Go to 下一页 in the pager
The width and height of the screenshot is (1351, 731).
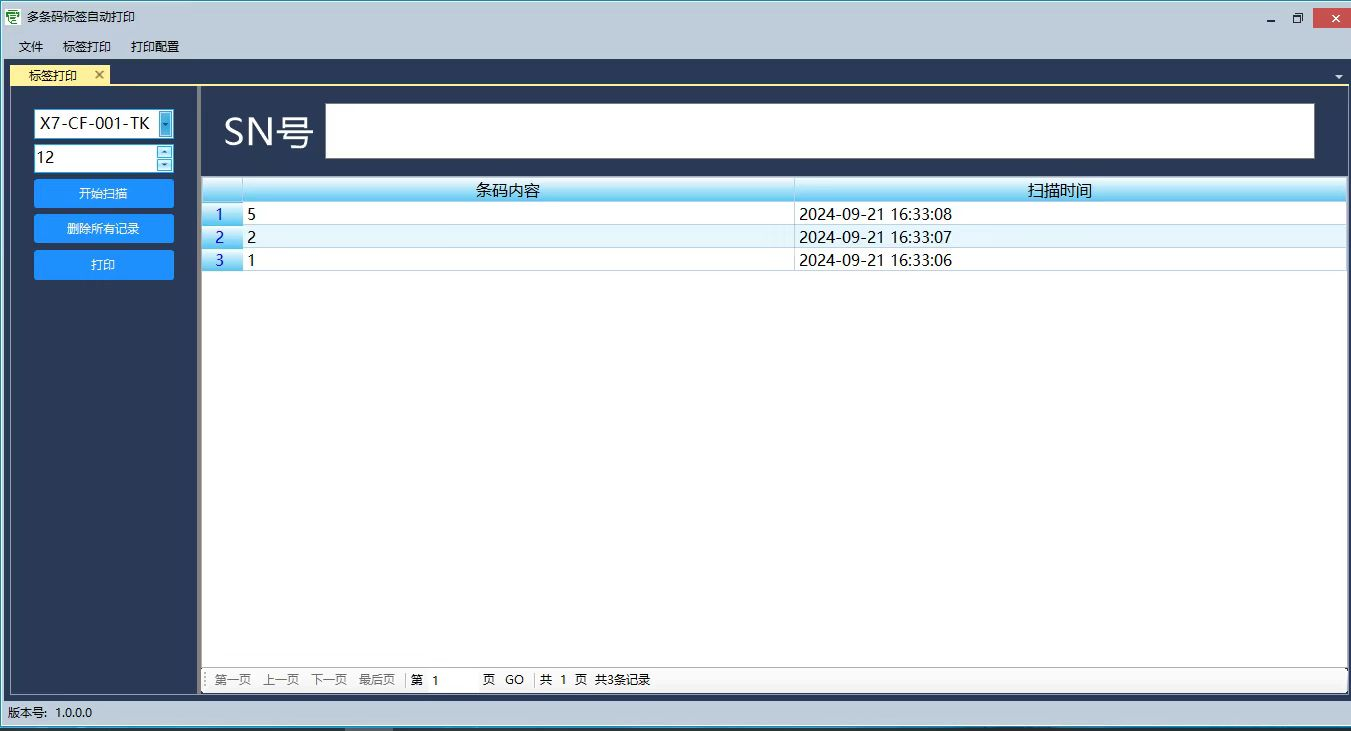tap(329, 680)
